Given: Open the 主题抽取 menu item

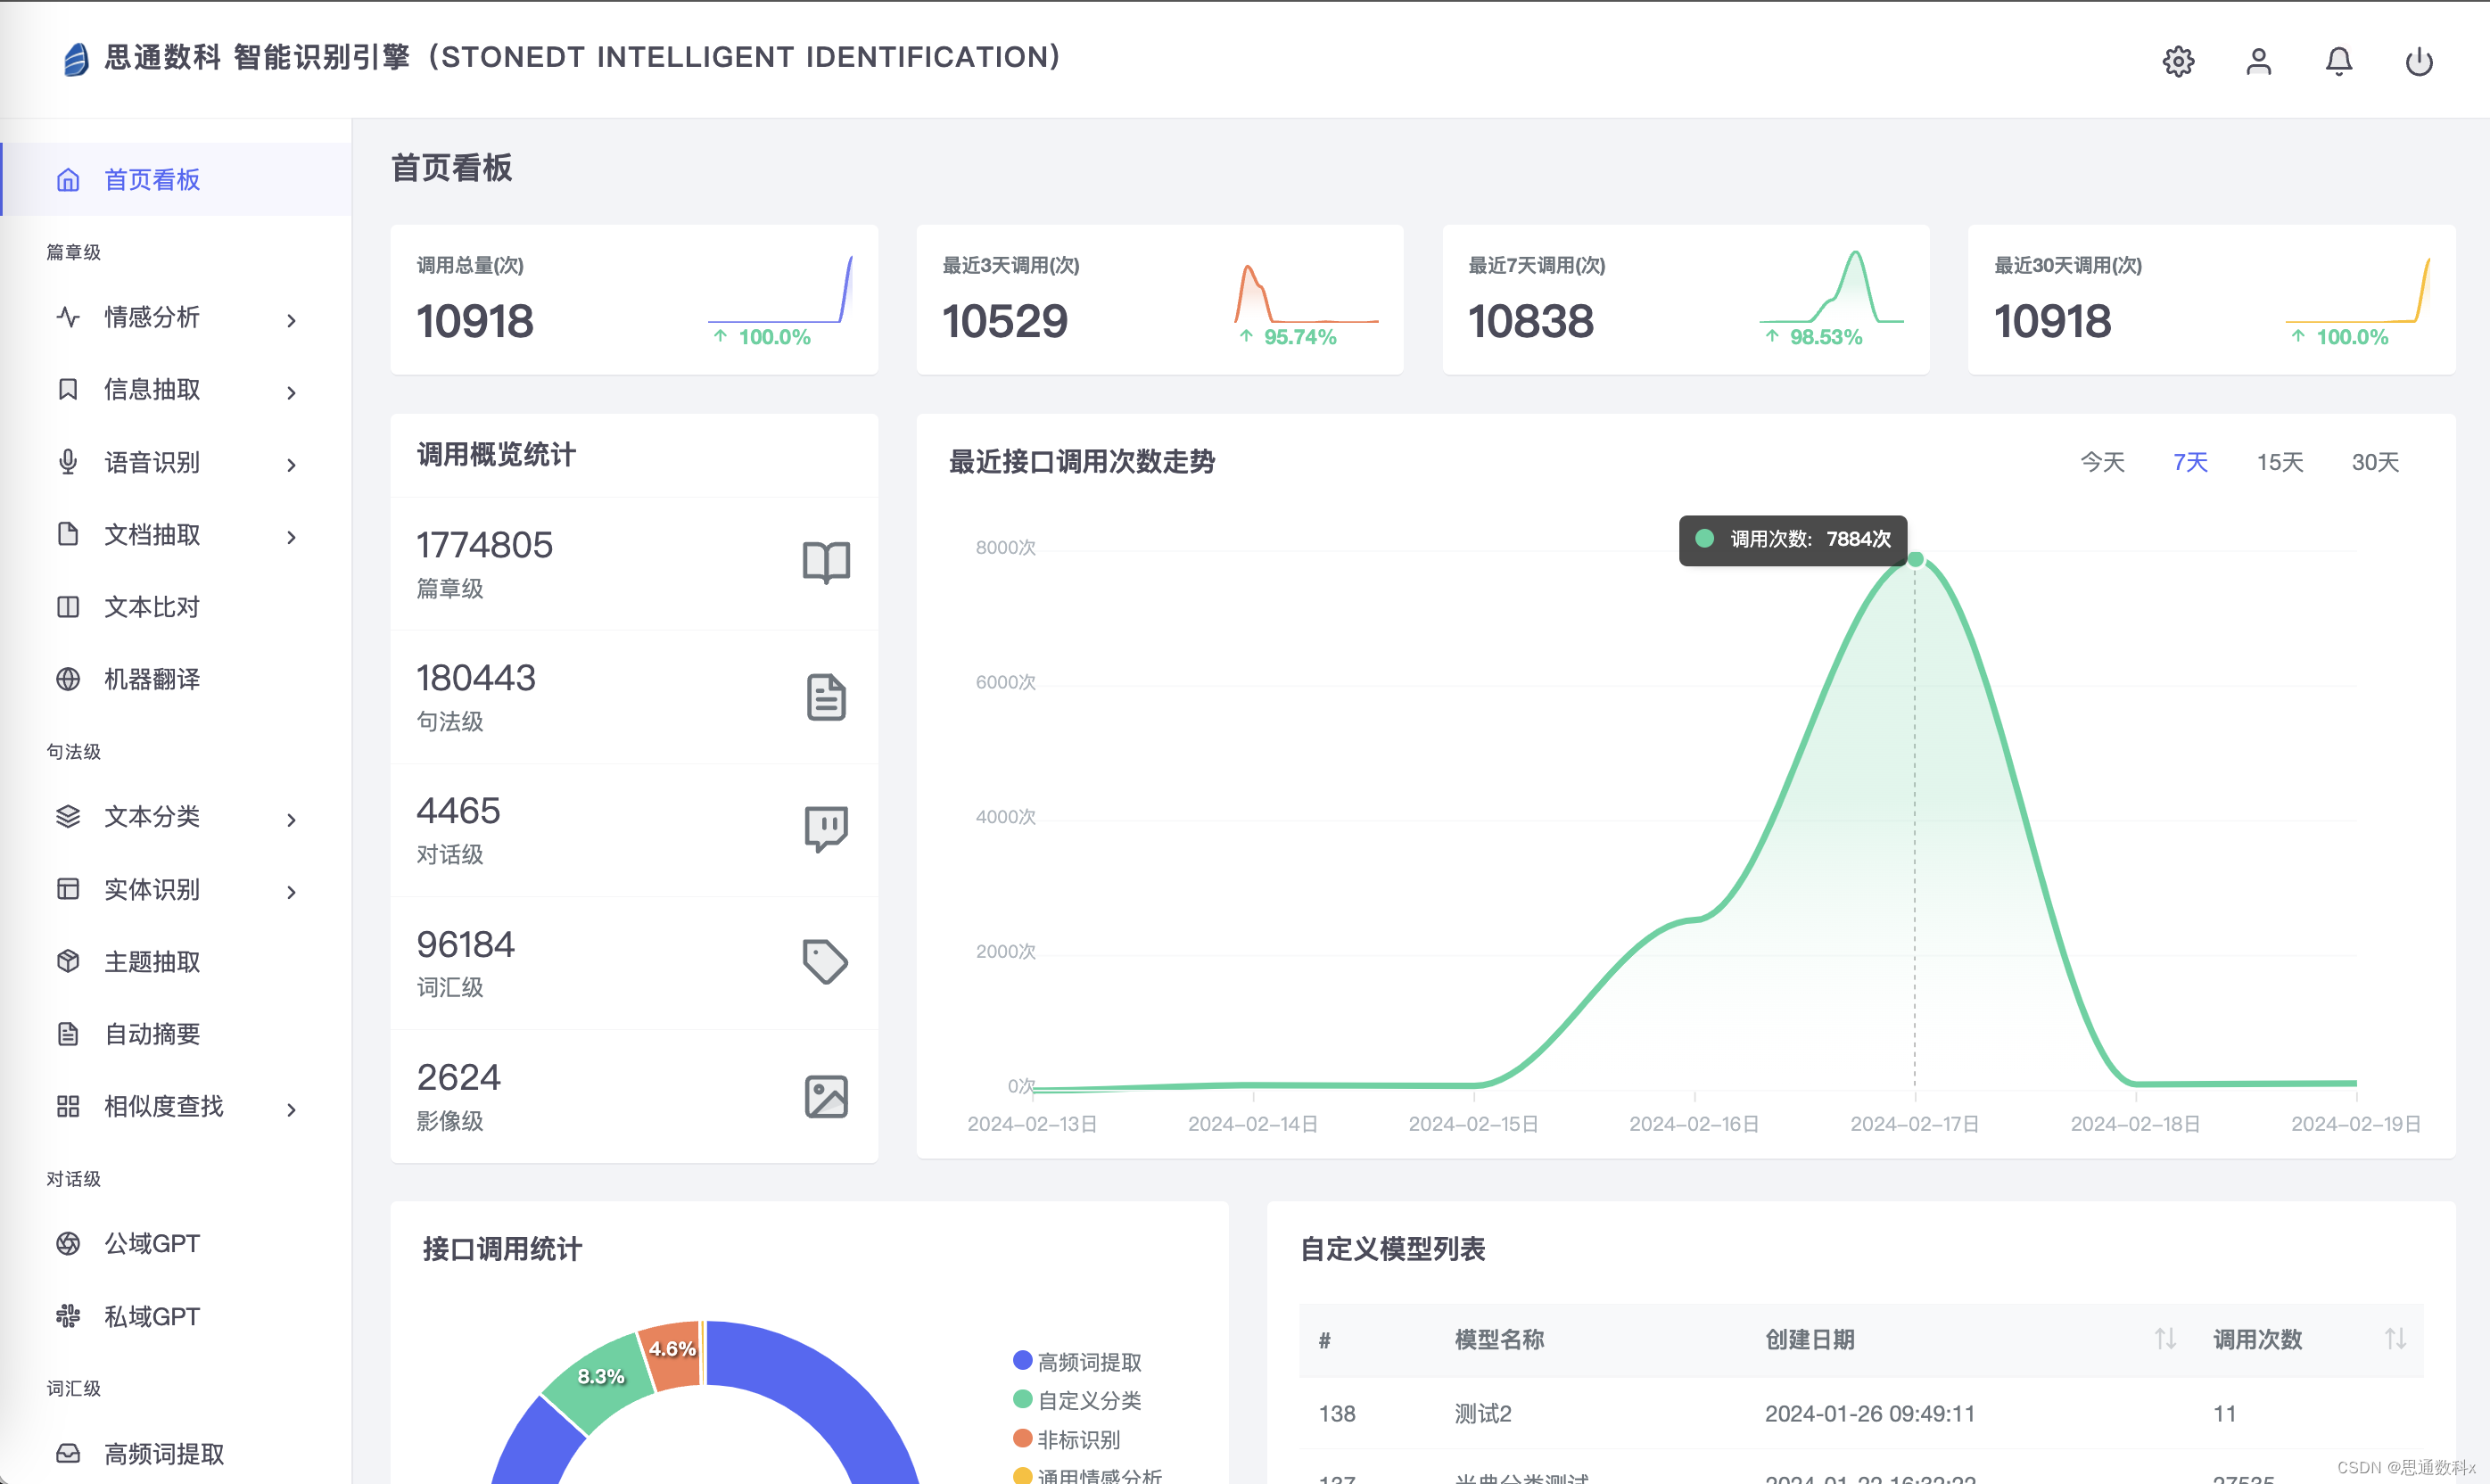Looking at the screenshot, I should pos(176,961).
